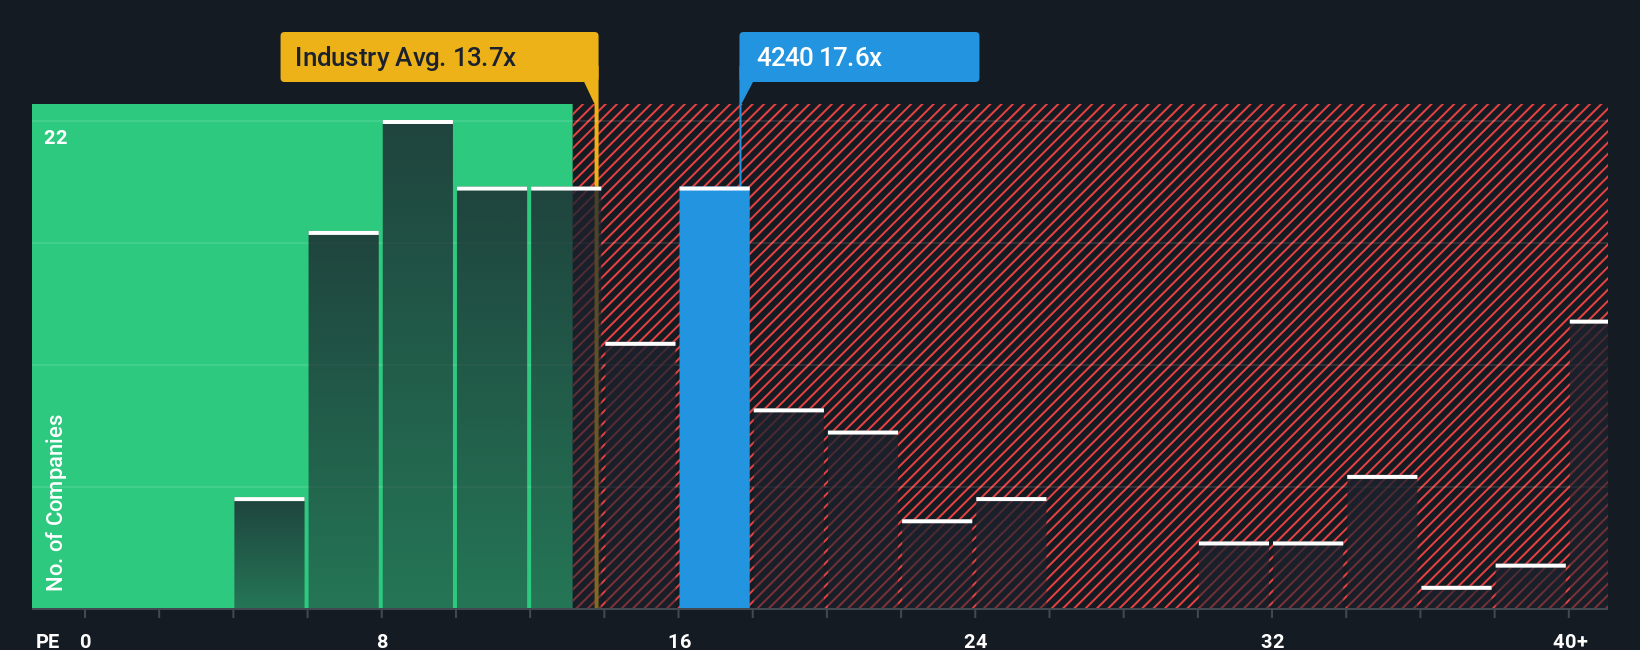Select the highlighted blue histogram bar

click(x=715, y=398)
